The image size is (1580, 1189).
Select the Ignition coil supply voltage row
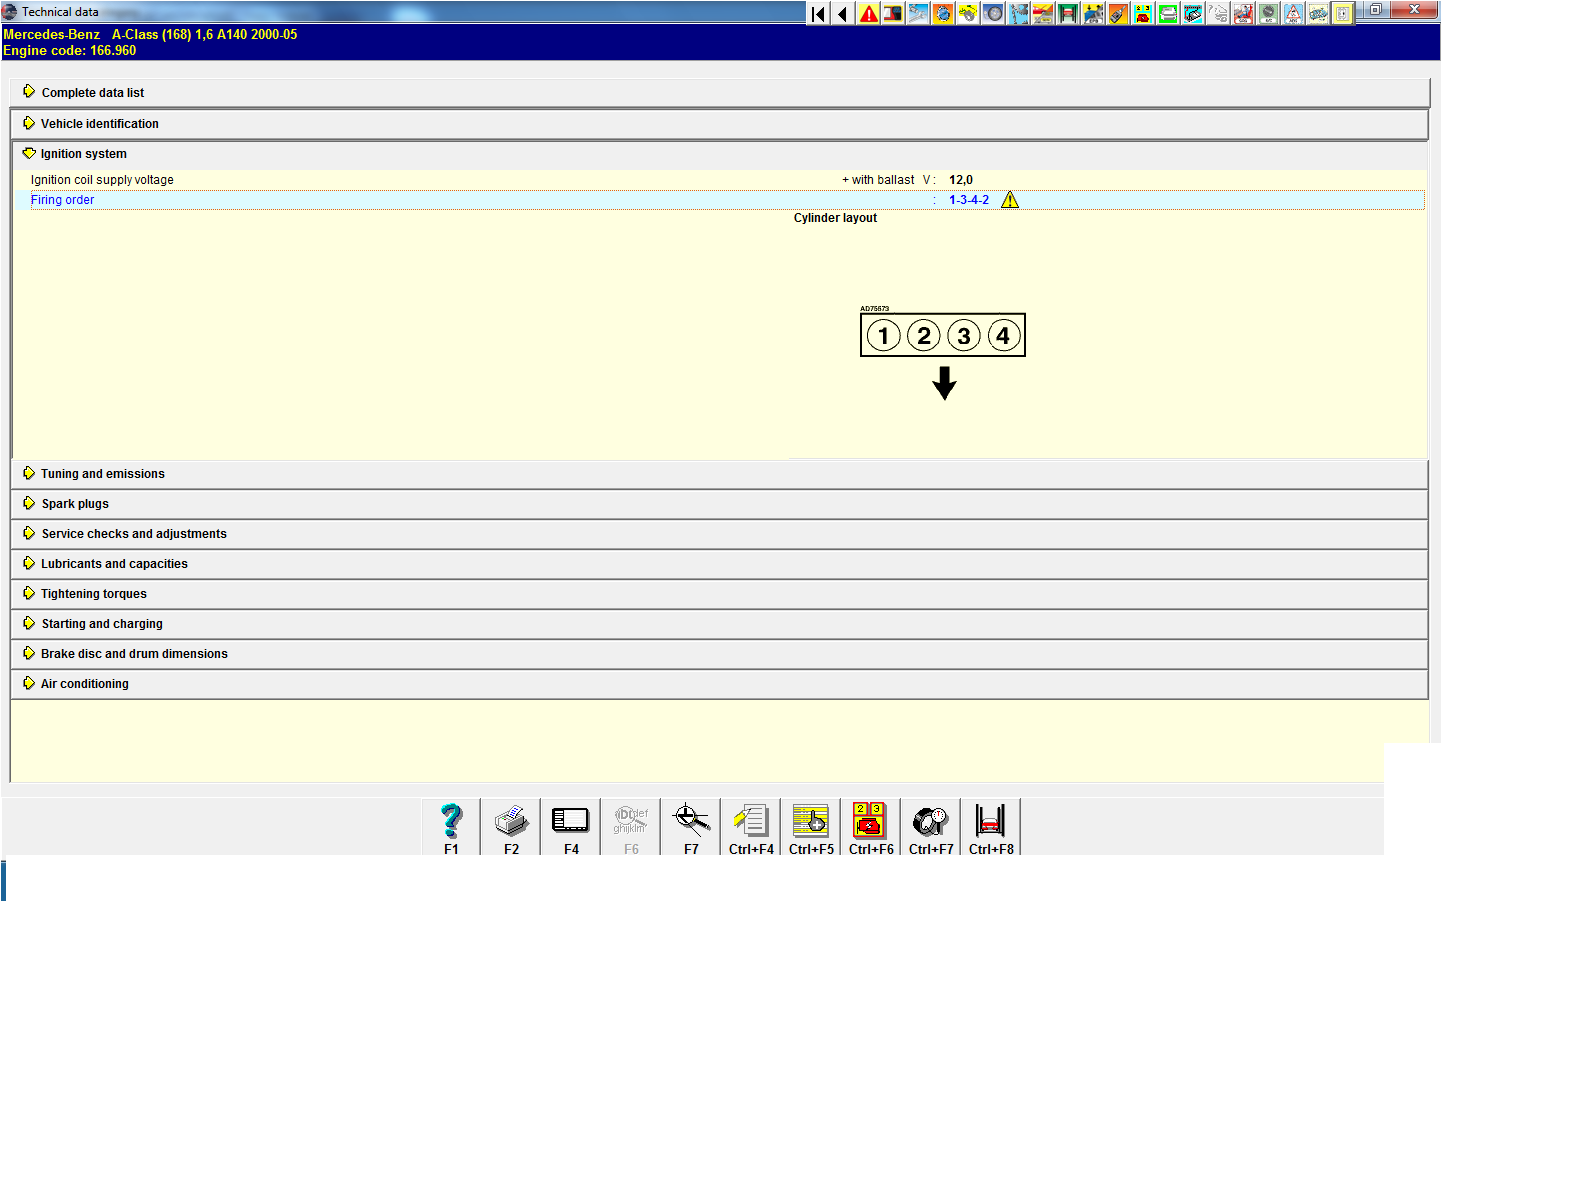(x=720, y=180)
